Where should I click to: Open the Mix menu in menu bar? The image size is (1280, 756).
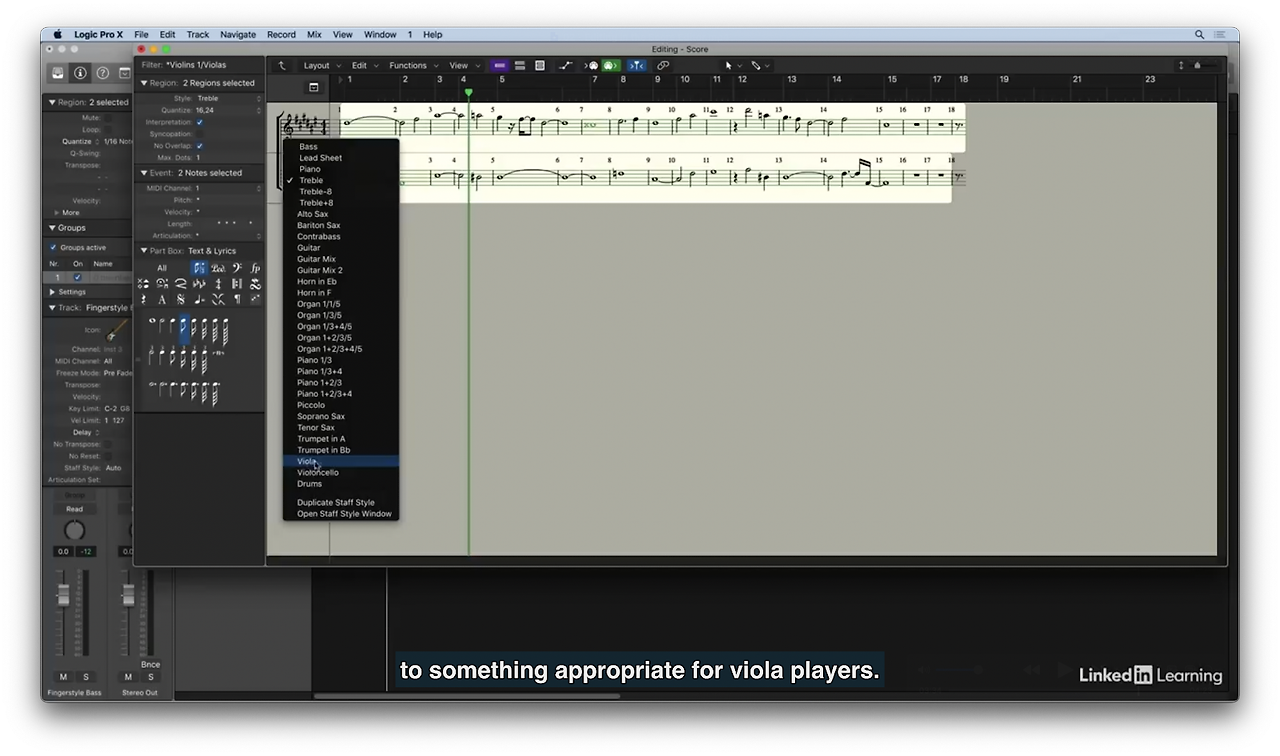click(x=314, y=34)
